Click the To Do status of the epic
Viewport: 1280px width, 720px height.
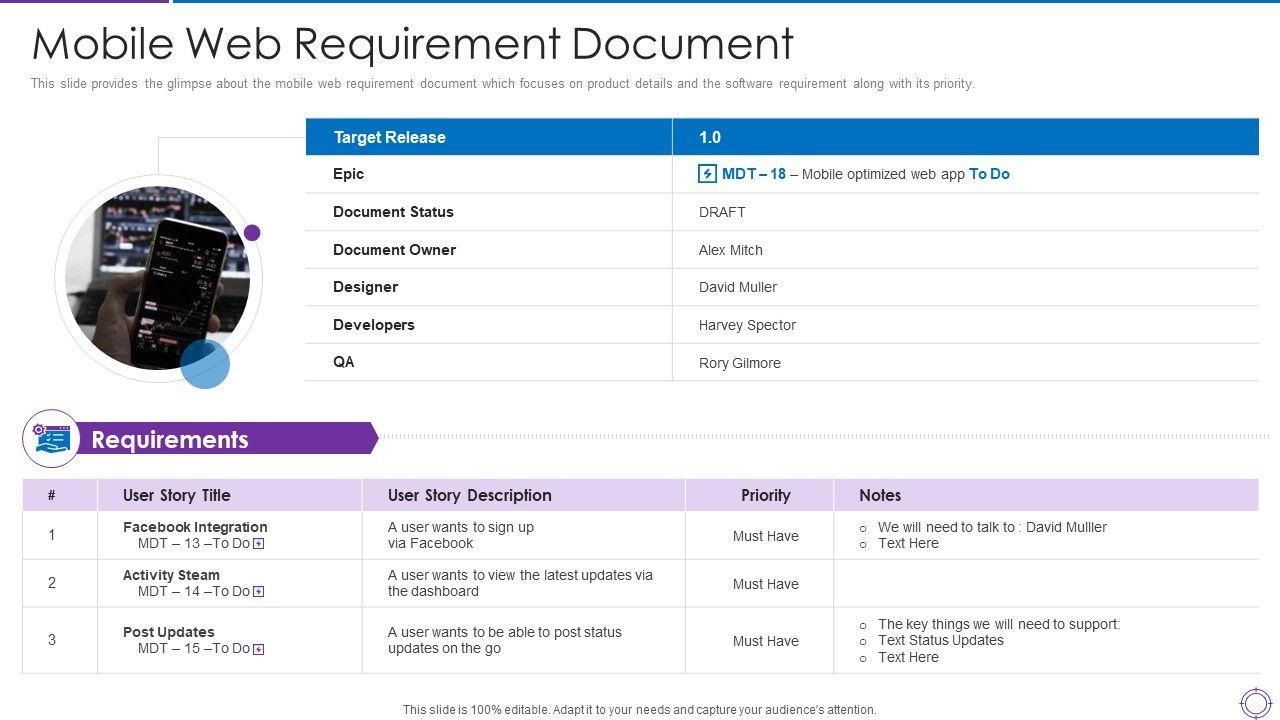pyautogui.click(x=989, y=174)
